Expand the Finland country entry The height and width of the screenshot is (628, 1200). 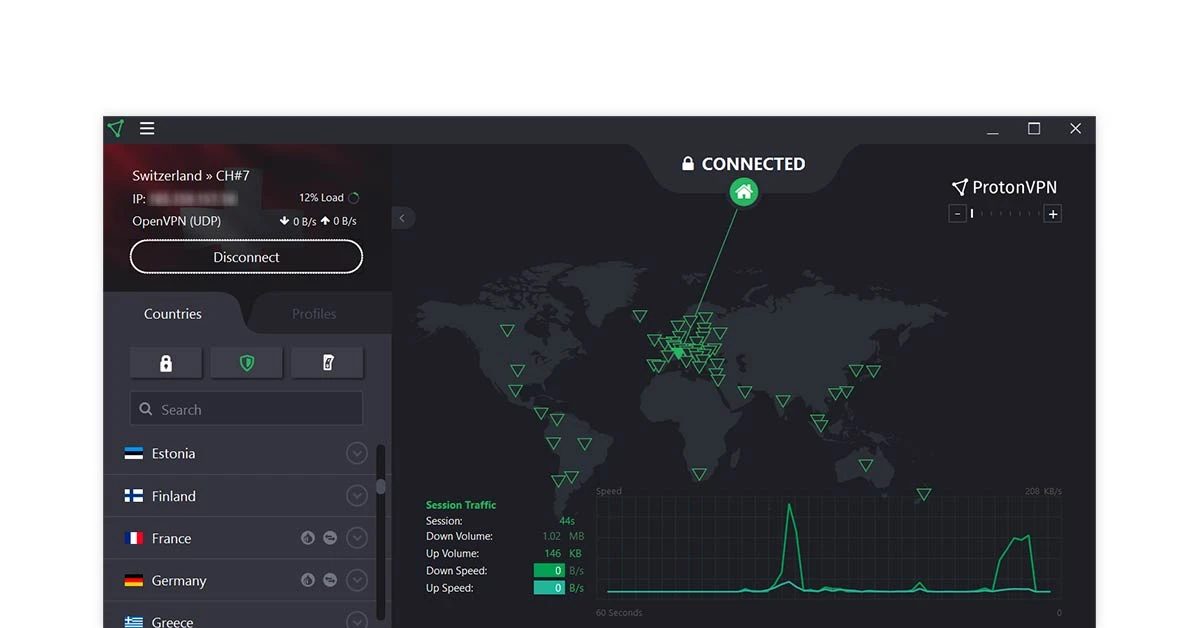coord(357,495)
